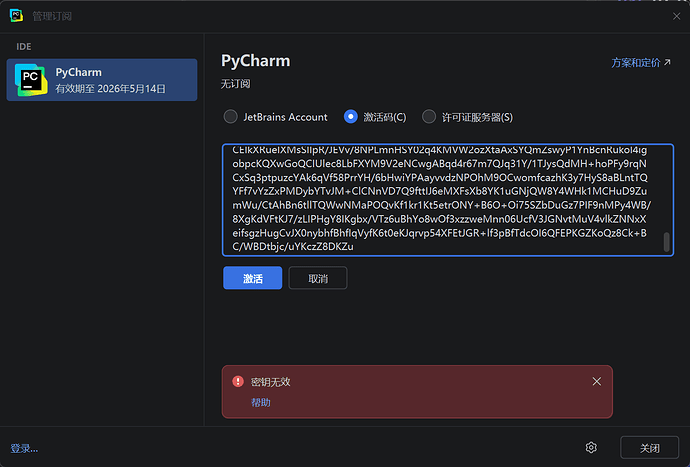Click inside the activation code text area

click(x=448, y=200)
